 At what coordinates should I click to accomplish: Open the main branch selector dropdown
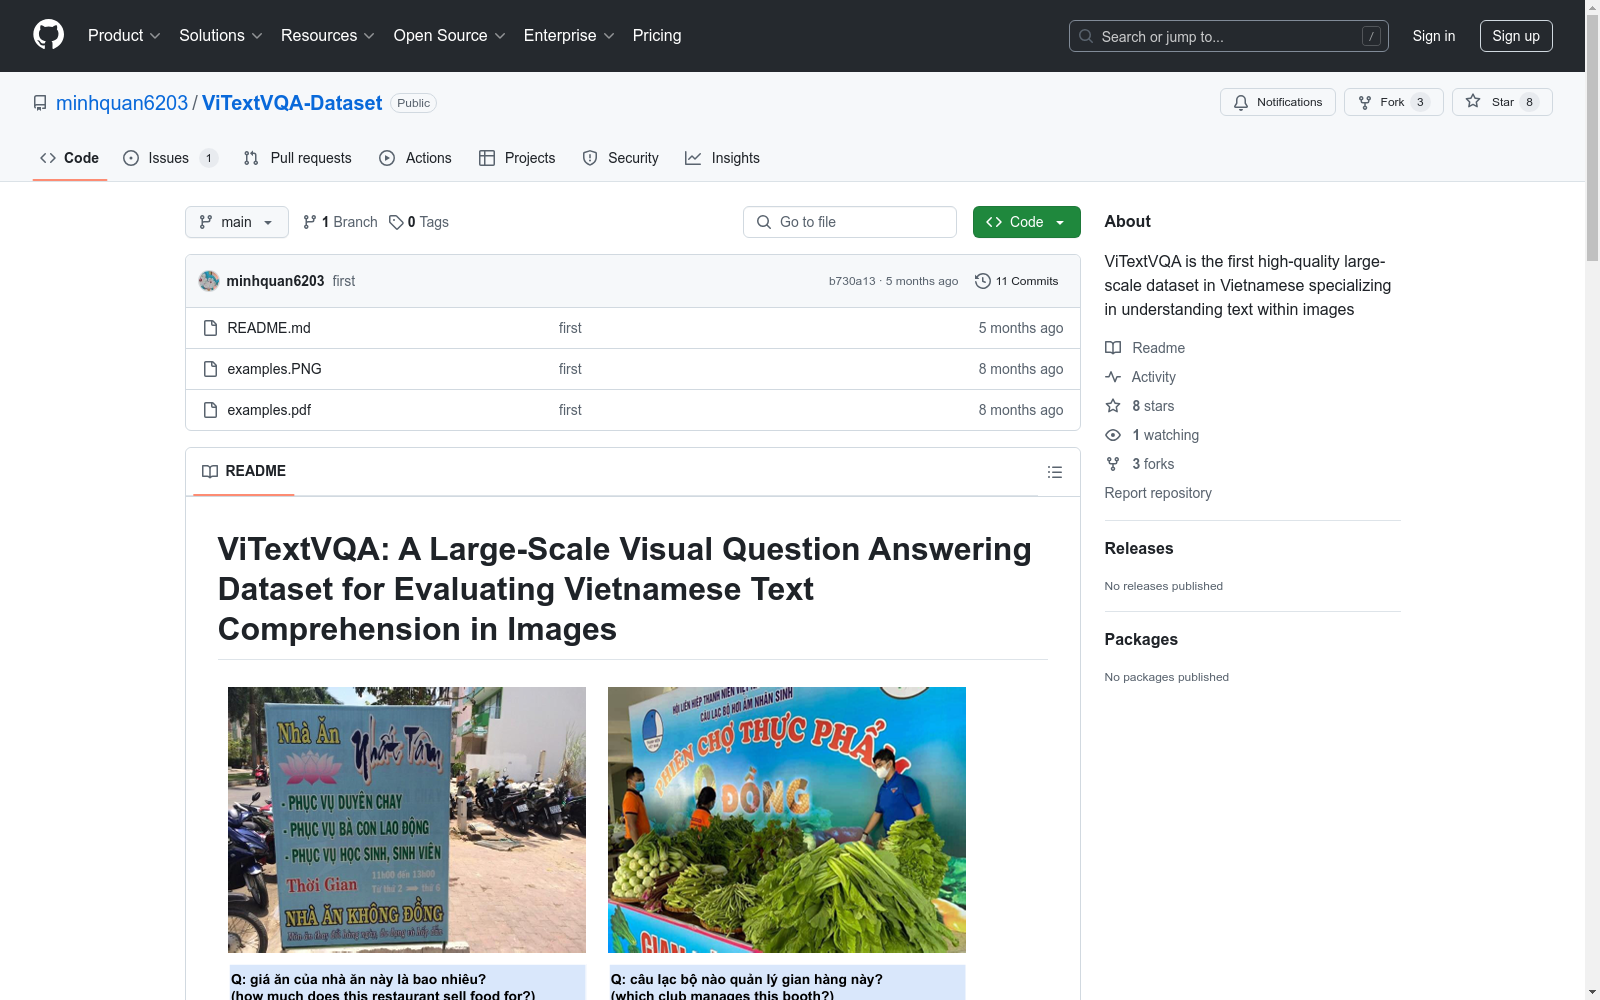pos(237,222)
